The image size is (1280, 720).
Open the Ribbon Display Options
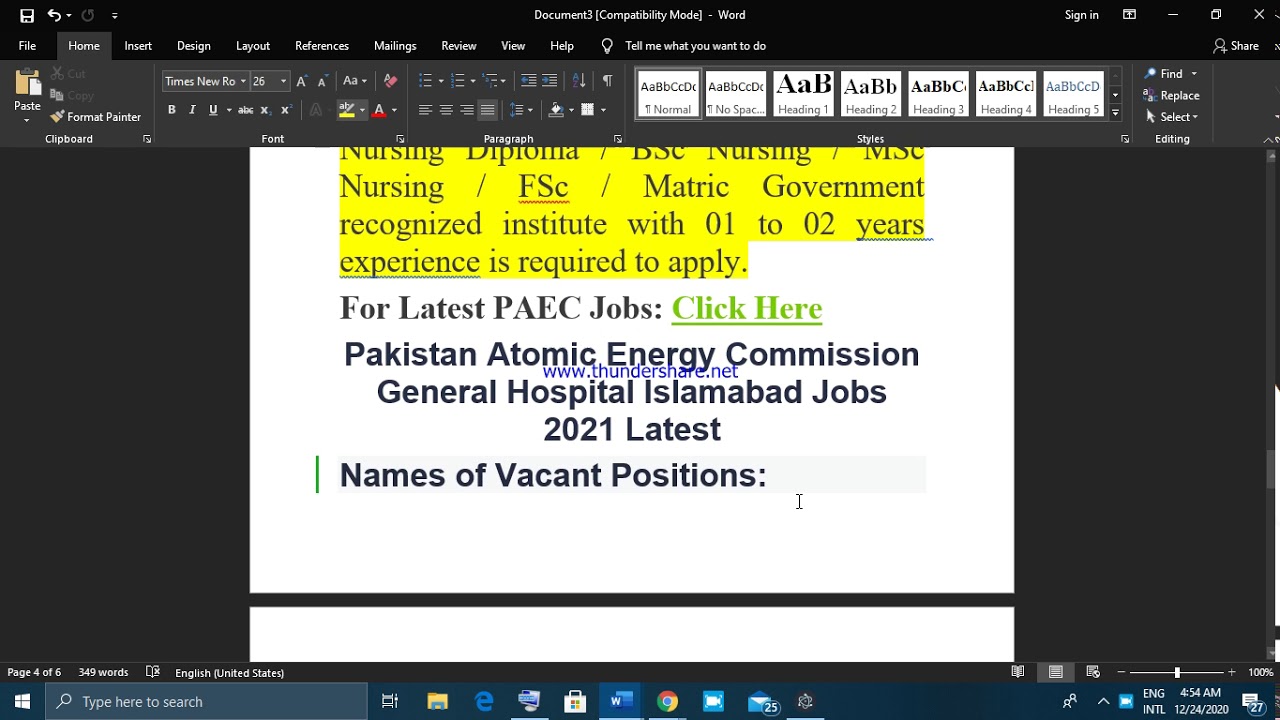[x=1129, y=15]
